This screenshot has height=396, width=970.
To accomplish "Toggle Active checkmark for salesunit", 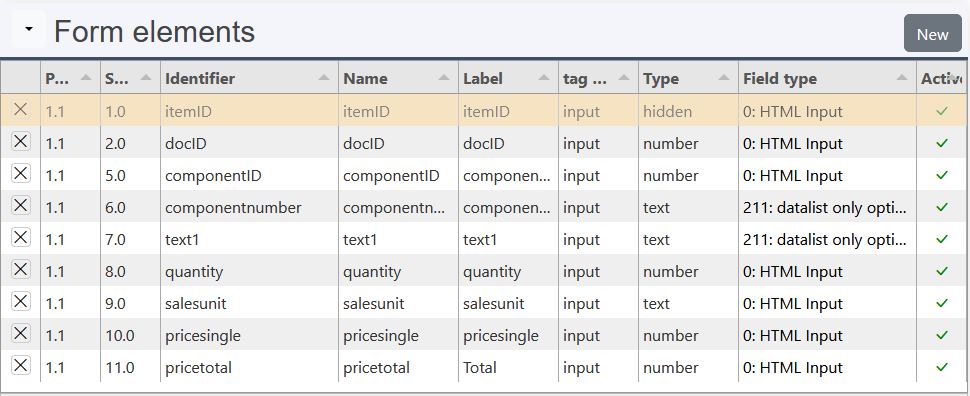I will 942,304.
